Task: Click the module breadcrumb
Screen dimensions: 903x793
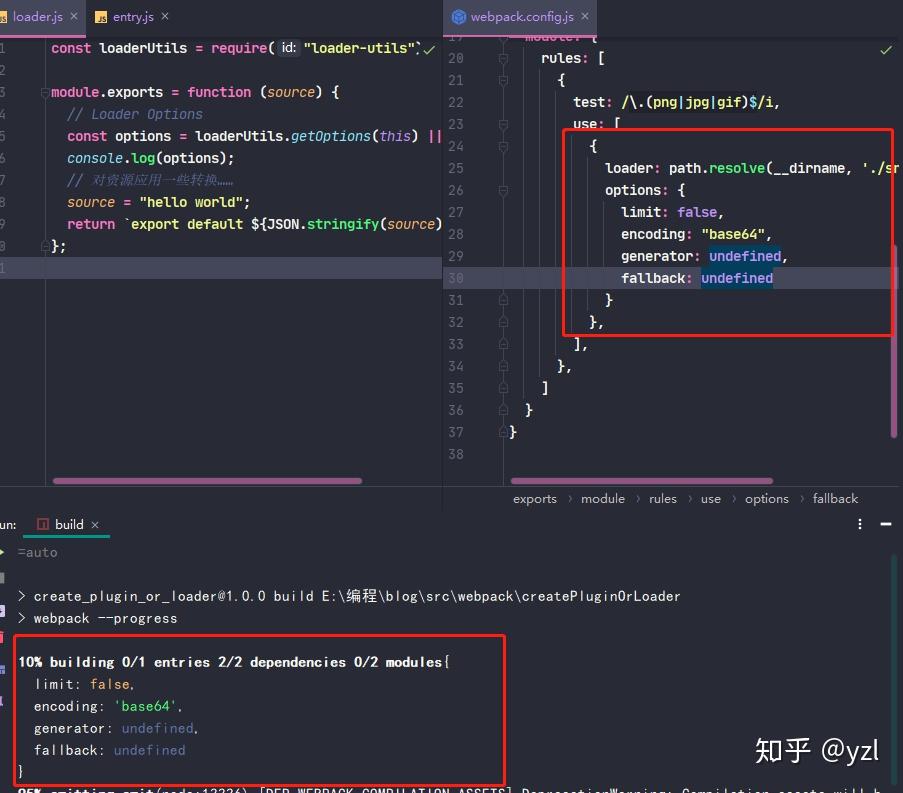Action: 602,499
